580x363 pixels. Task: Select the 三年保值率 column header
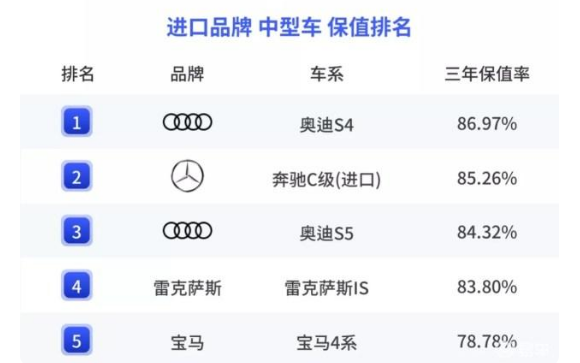click(487, 74)
